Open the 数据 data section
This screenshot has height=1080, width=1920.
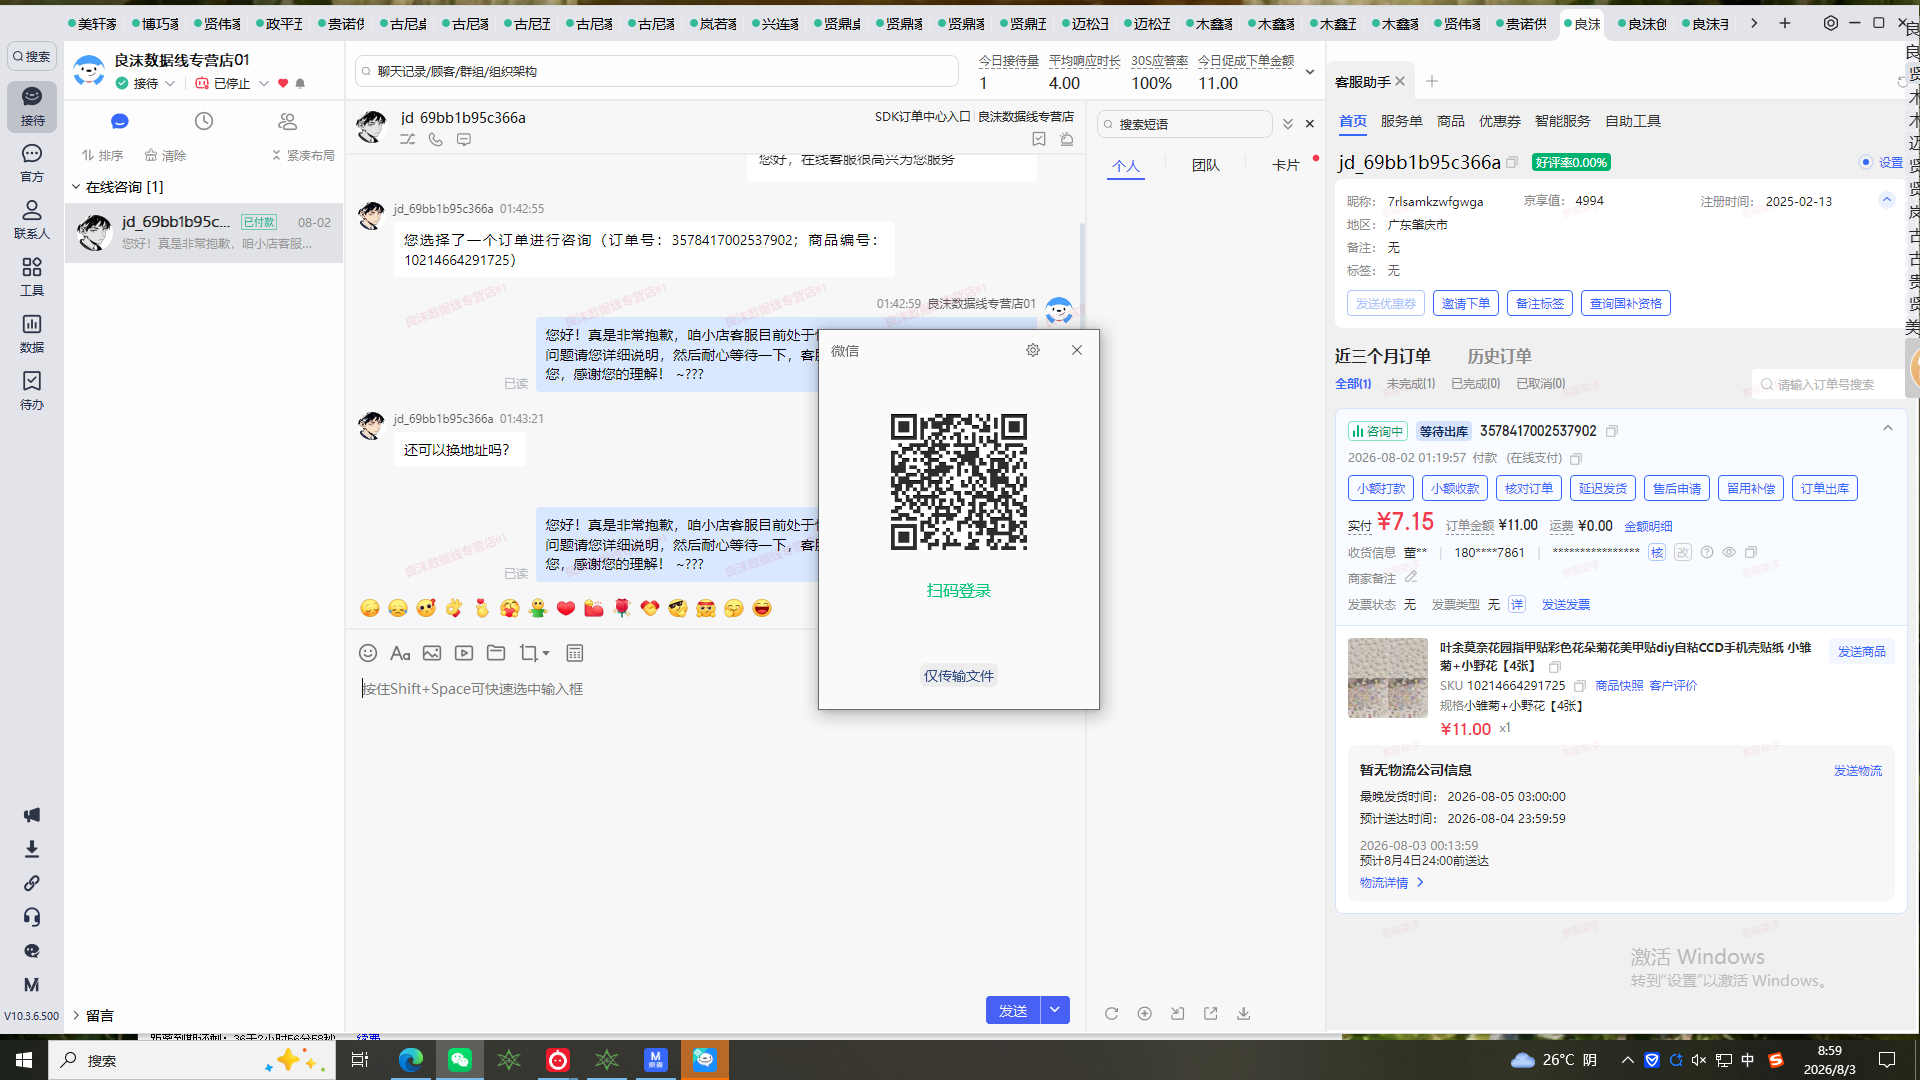pos(32,333)
